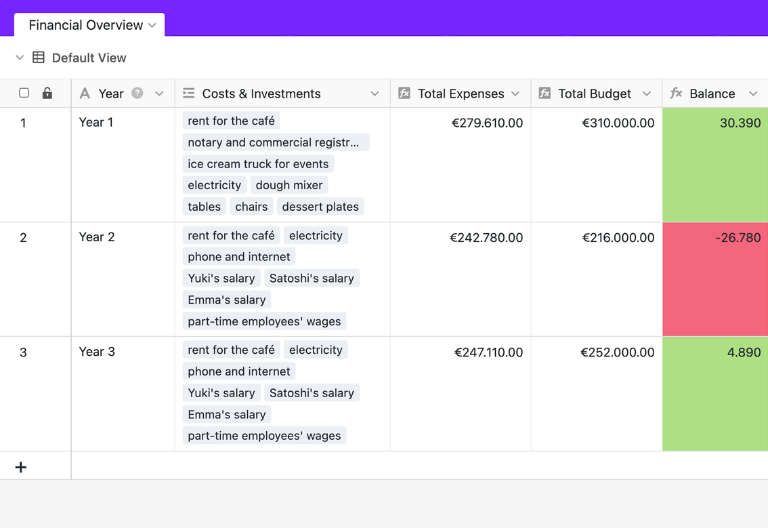
Task: Open the 'Satoshi's salary' tag in Year 2
Action: click(312, 278)
